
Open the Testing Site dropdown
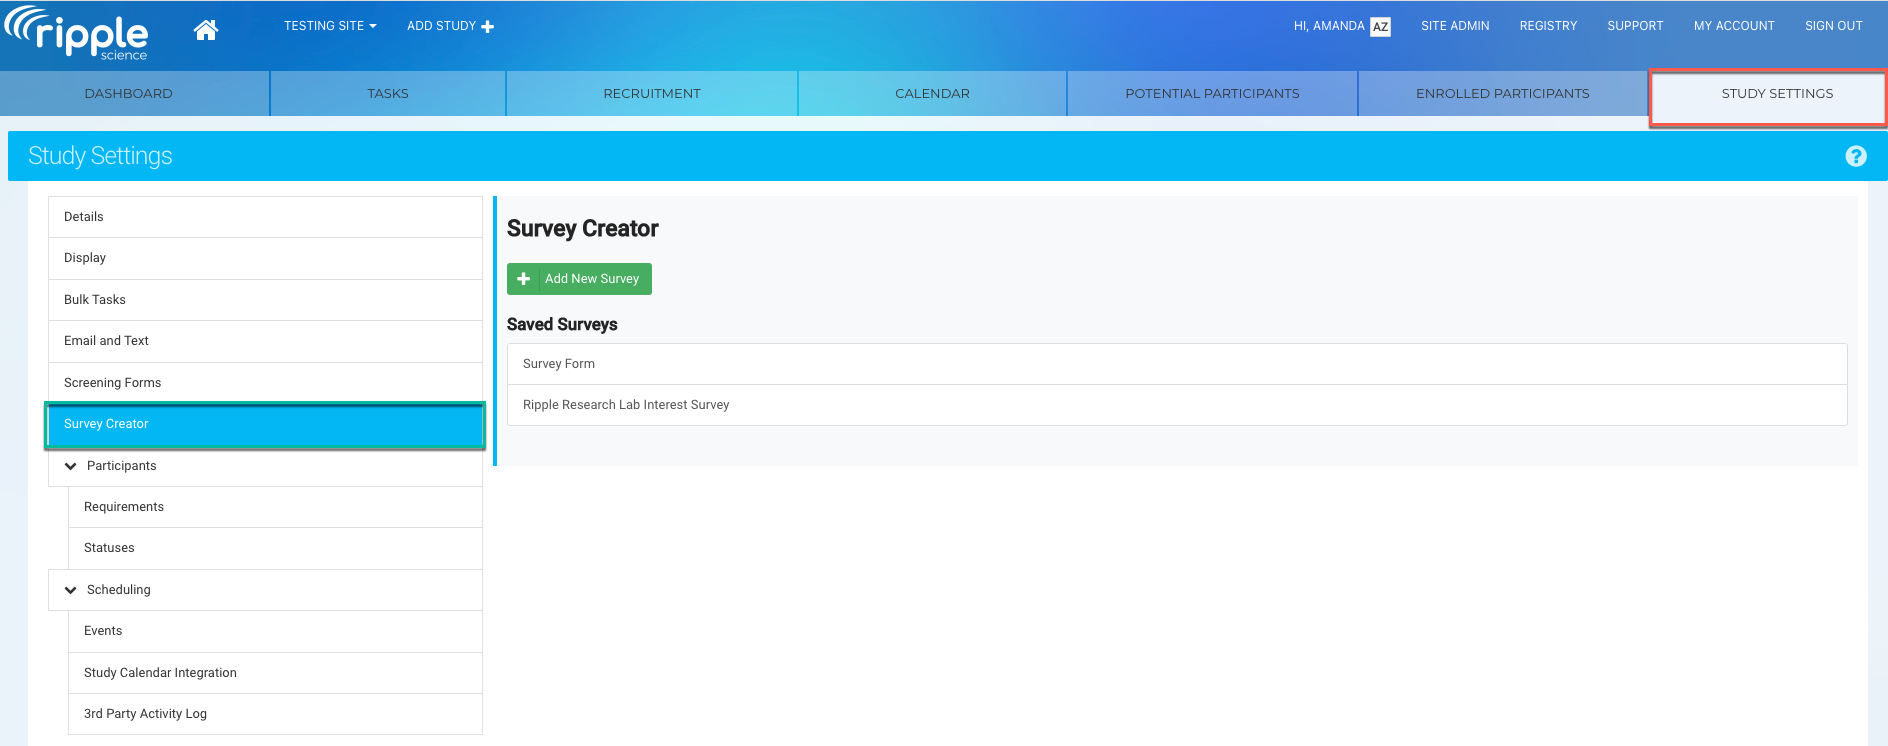(x=329, y=26)
